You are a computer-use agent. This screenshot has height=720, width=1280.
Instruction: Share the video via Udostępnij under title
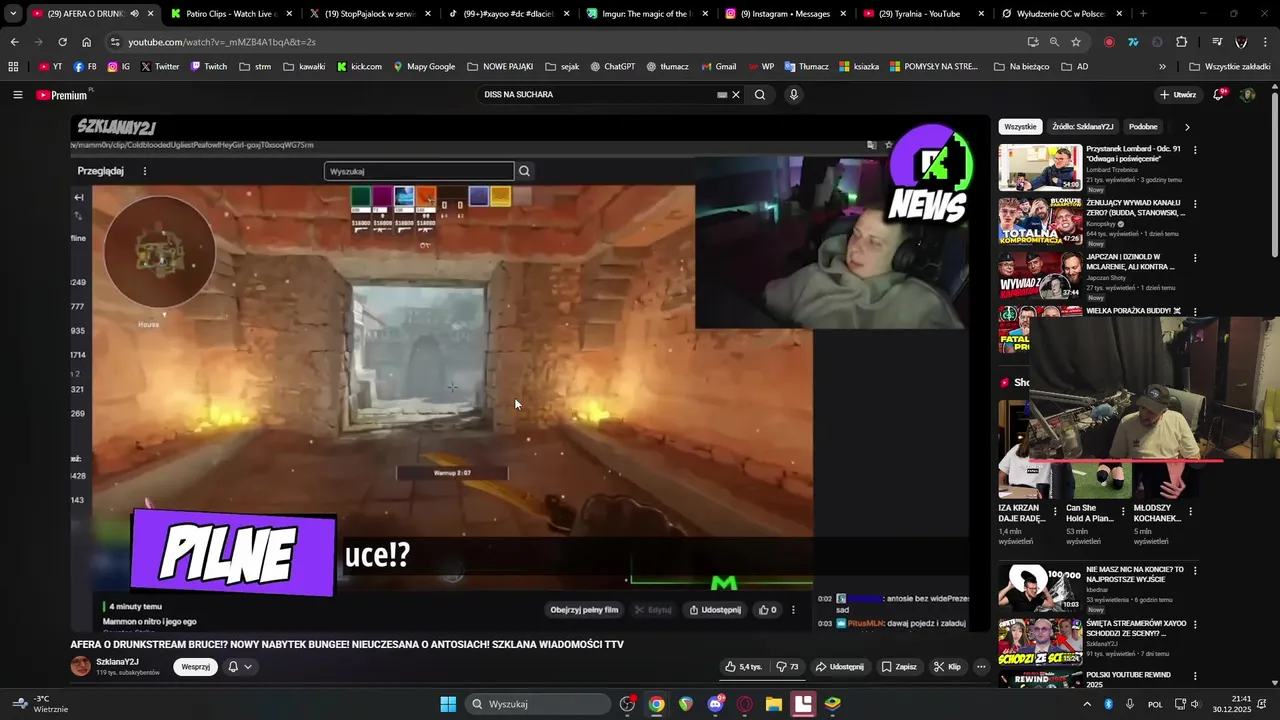[x=839, y=667]
